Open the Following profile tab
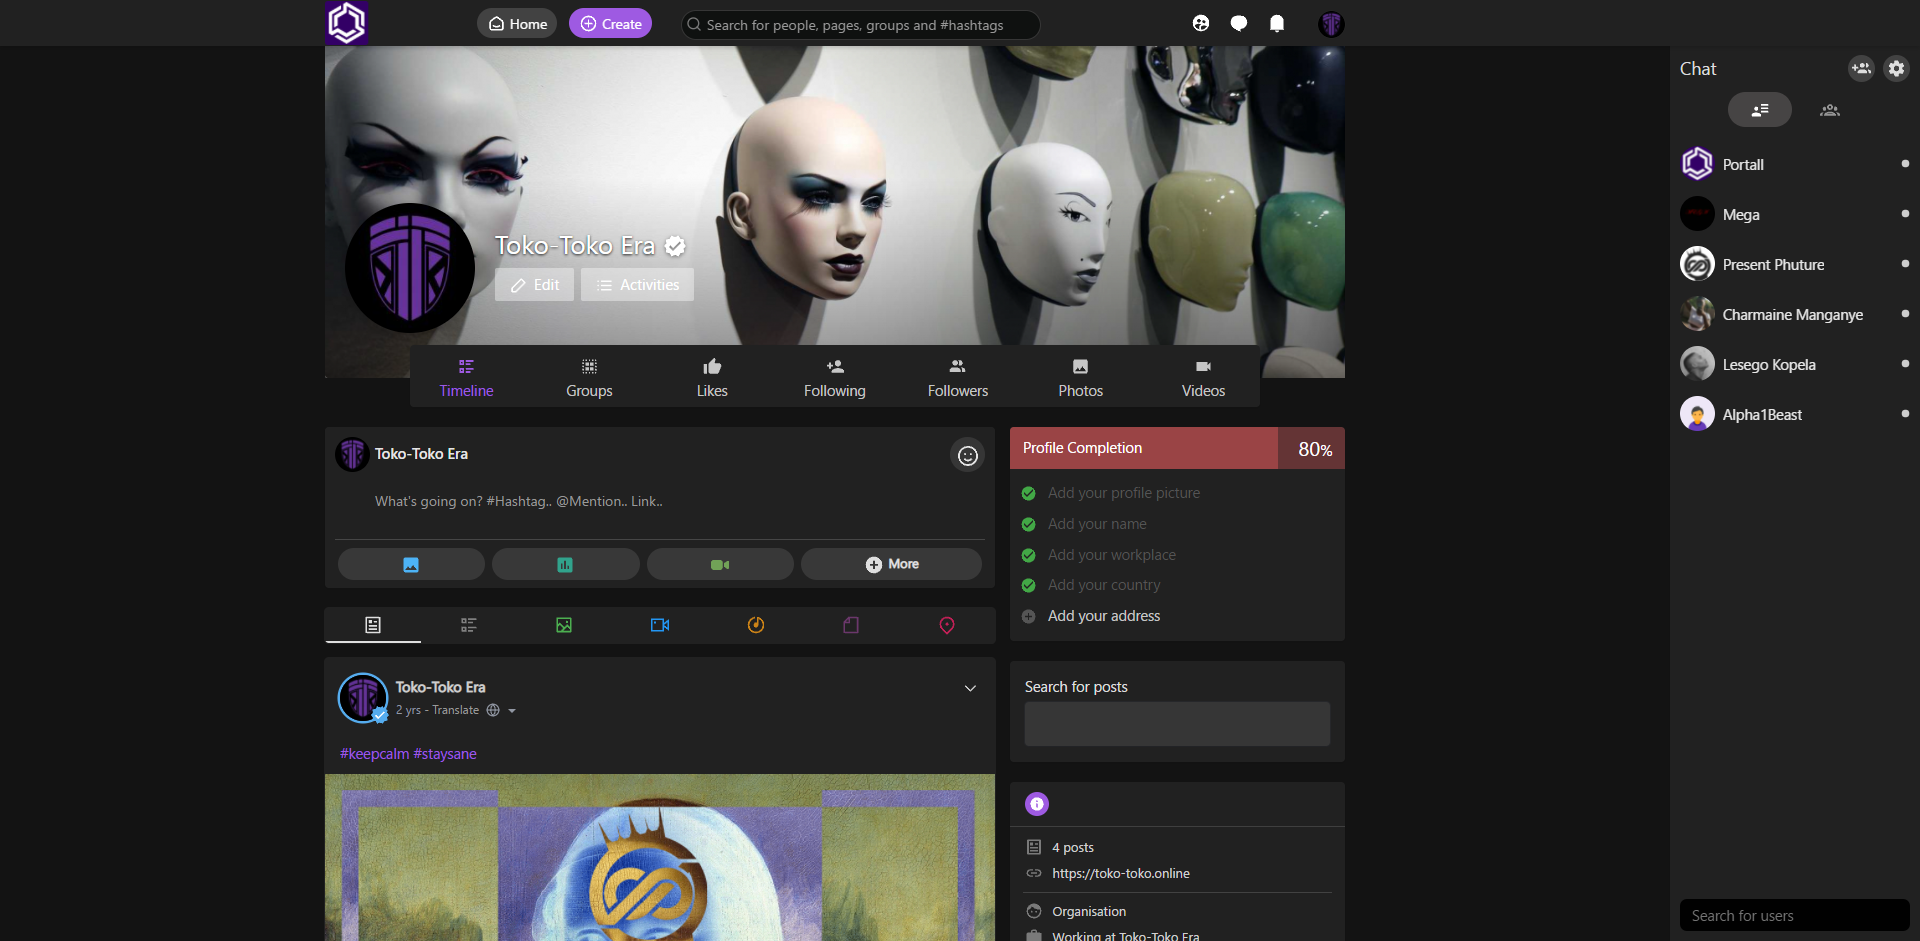Screen dimensions: 1920x941 point(835,378)
